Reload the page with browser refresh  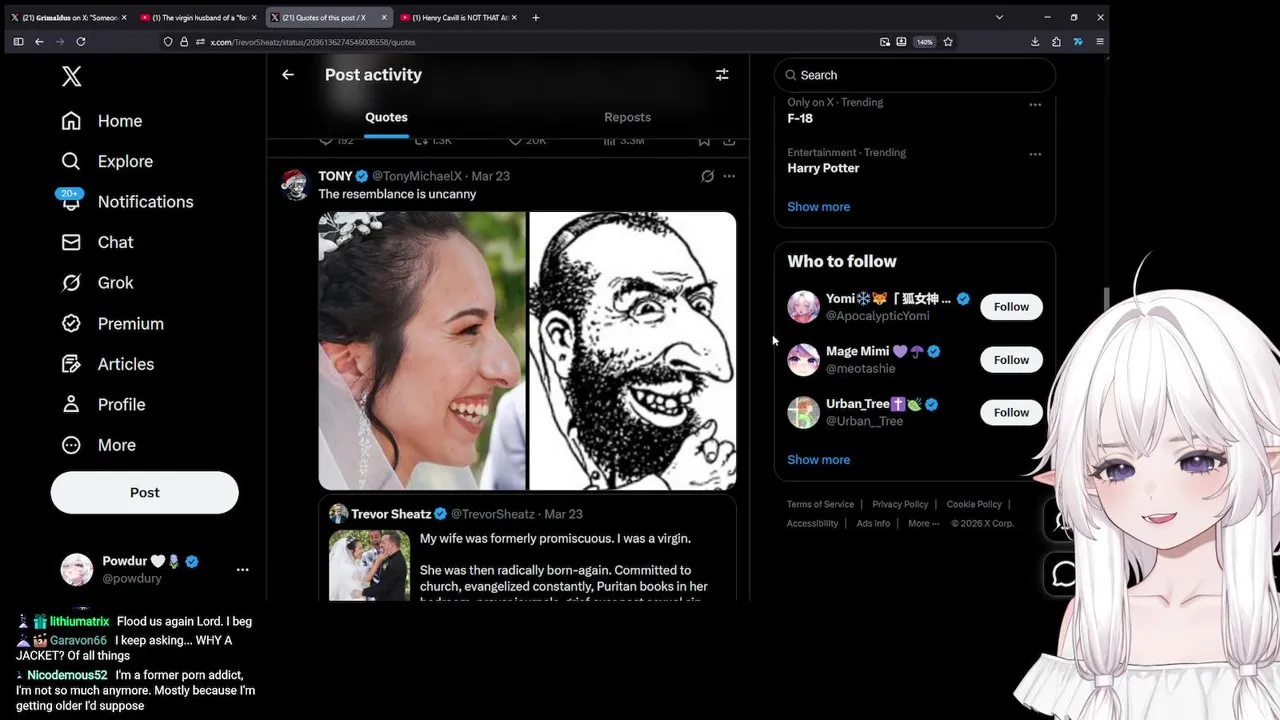click(81, 42)
